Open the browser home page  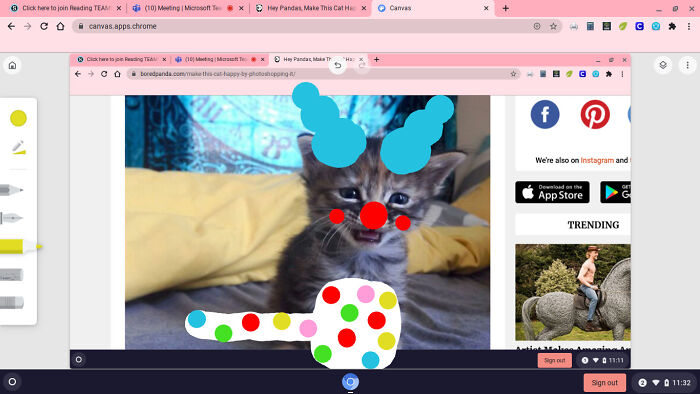coord(60,26)
